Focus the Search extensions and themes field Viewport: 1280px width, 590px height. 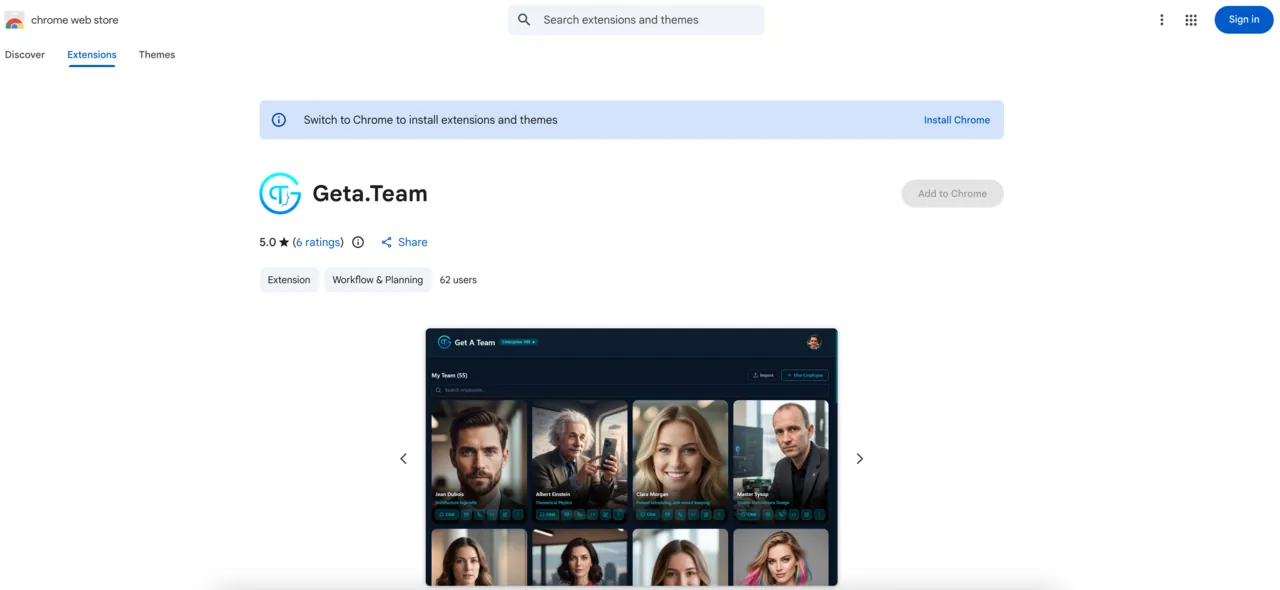(x=636, y=20)
